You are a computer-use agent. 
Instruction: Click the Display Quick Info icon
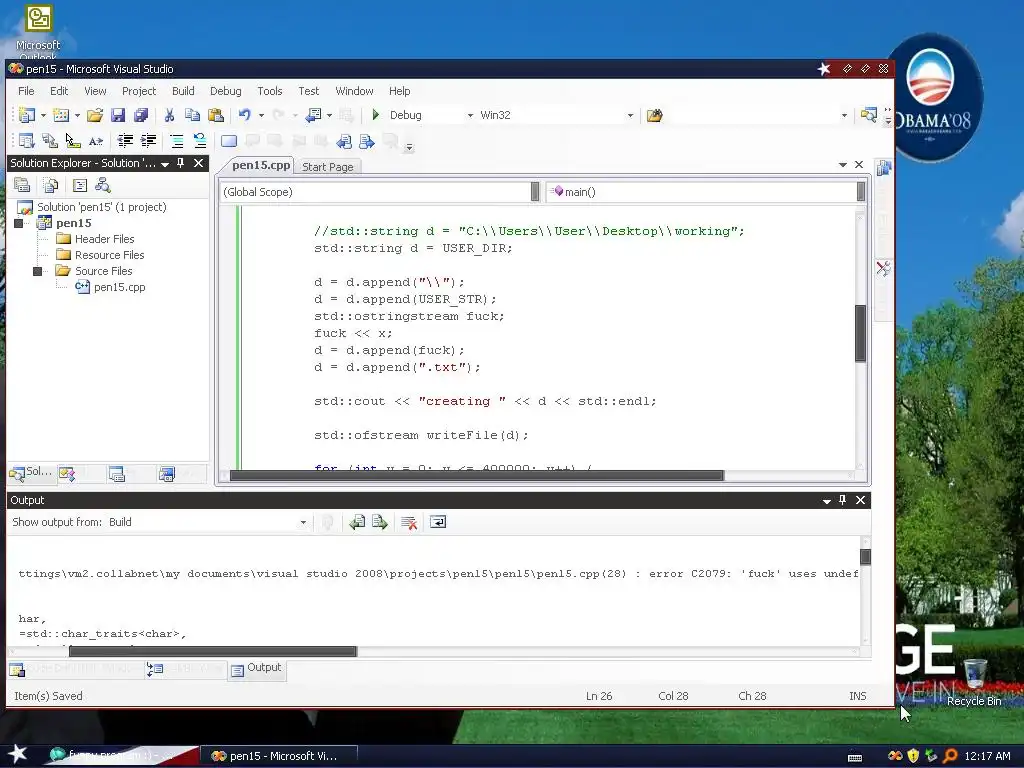[x=72, y=140]
